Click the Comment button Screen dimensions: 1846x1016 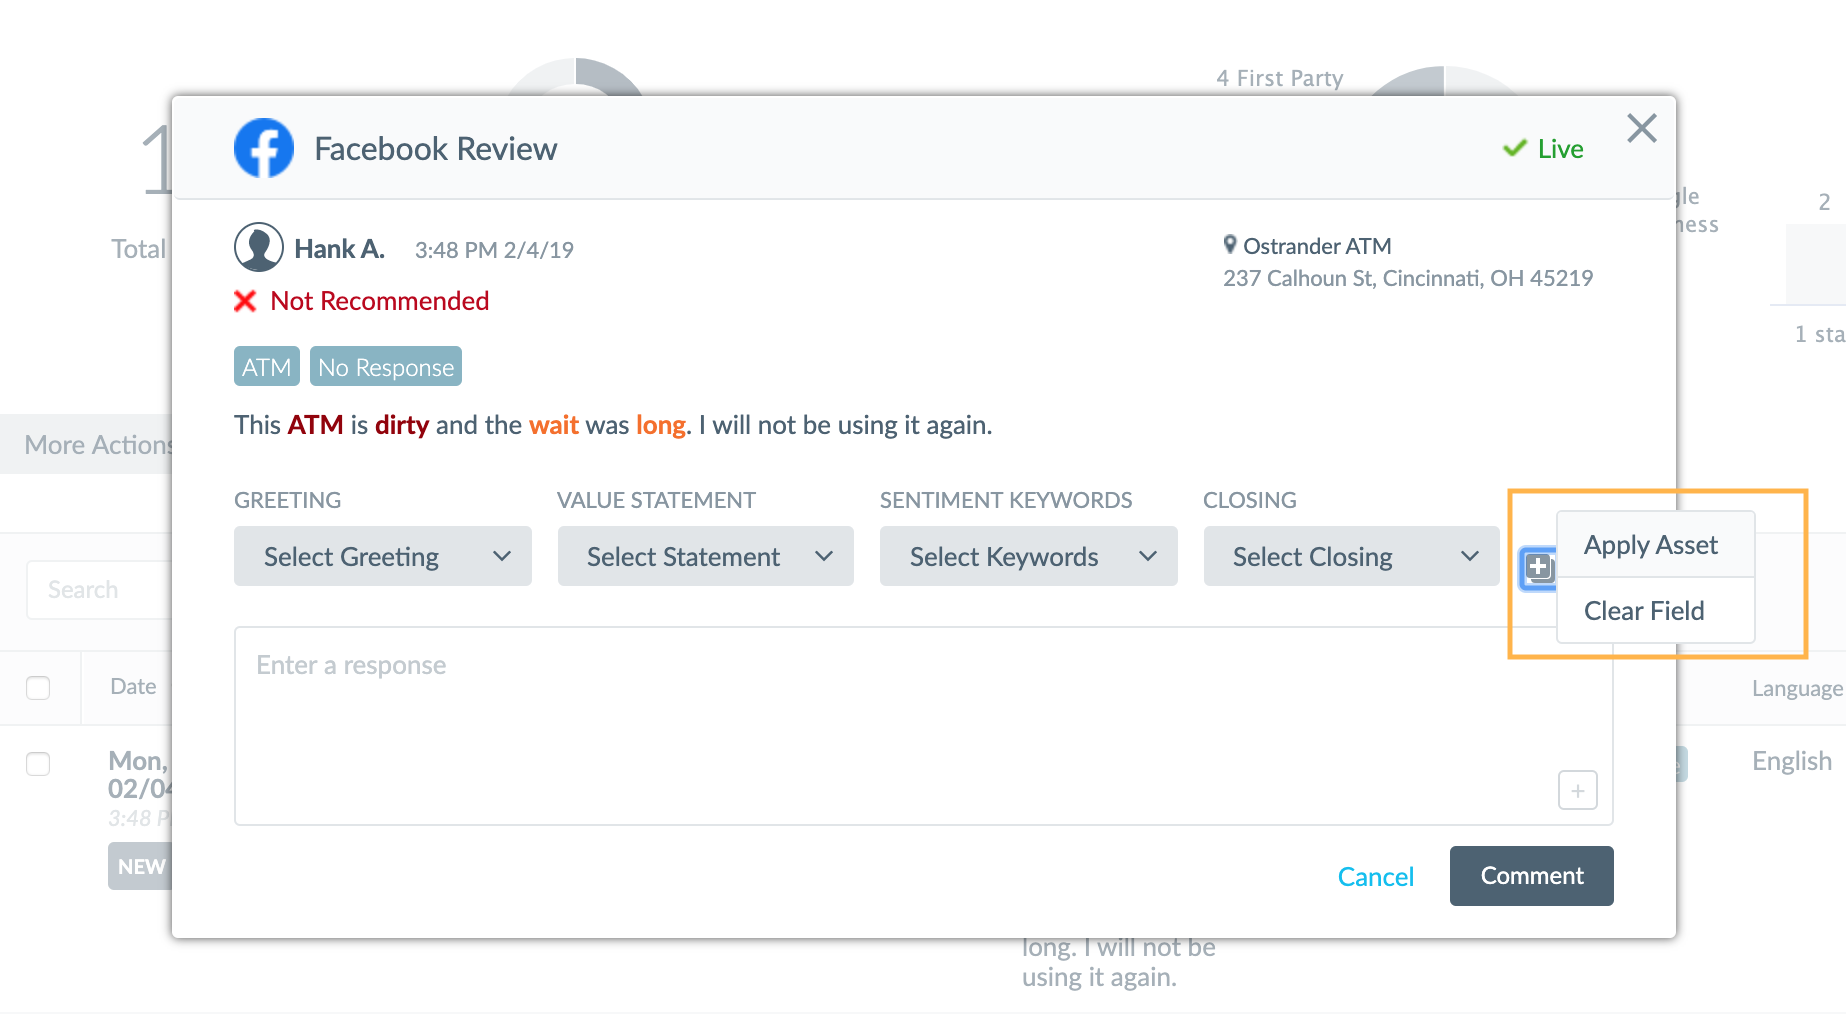coord(1532,876)
